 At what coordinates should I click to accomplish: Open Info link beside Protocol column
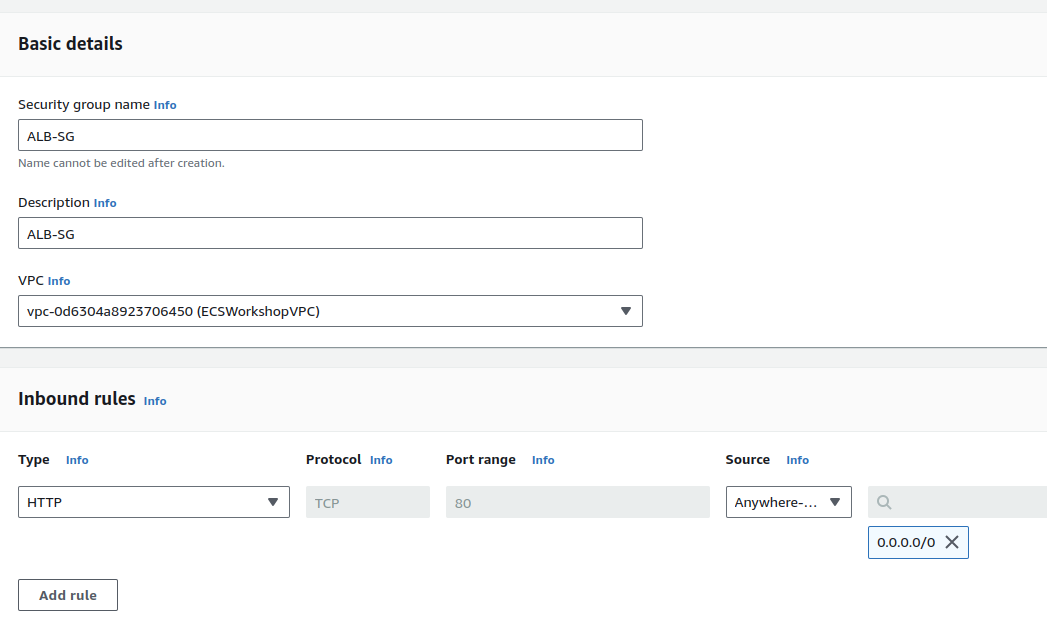(x=381, y=460)
